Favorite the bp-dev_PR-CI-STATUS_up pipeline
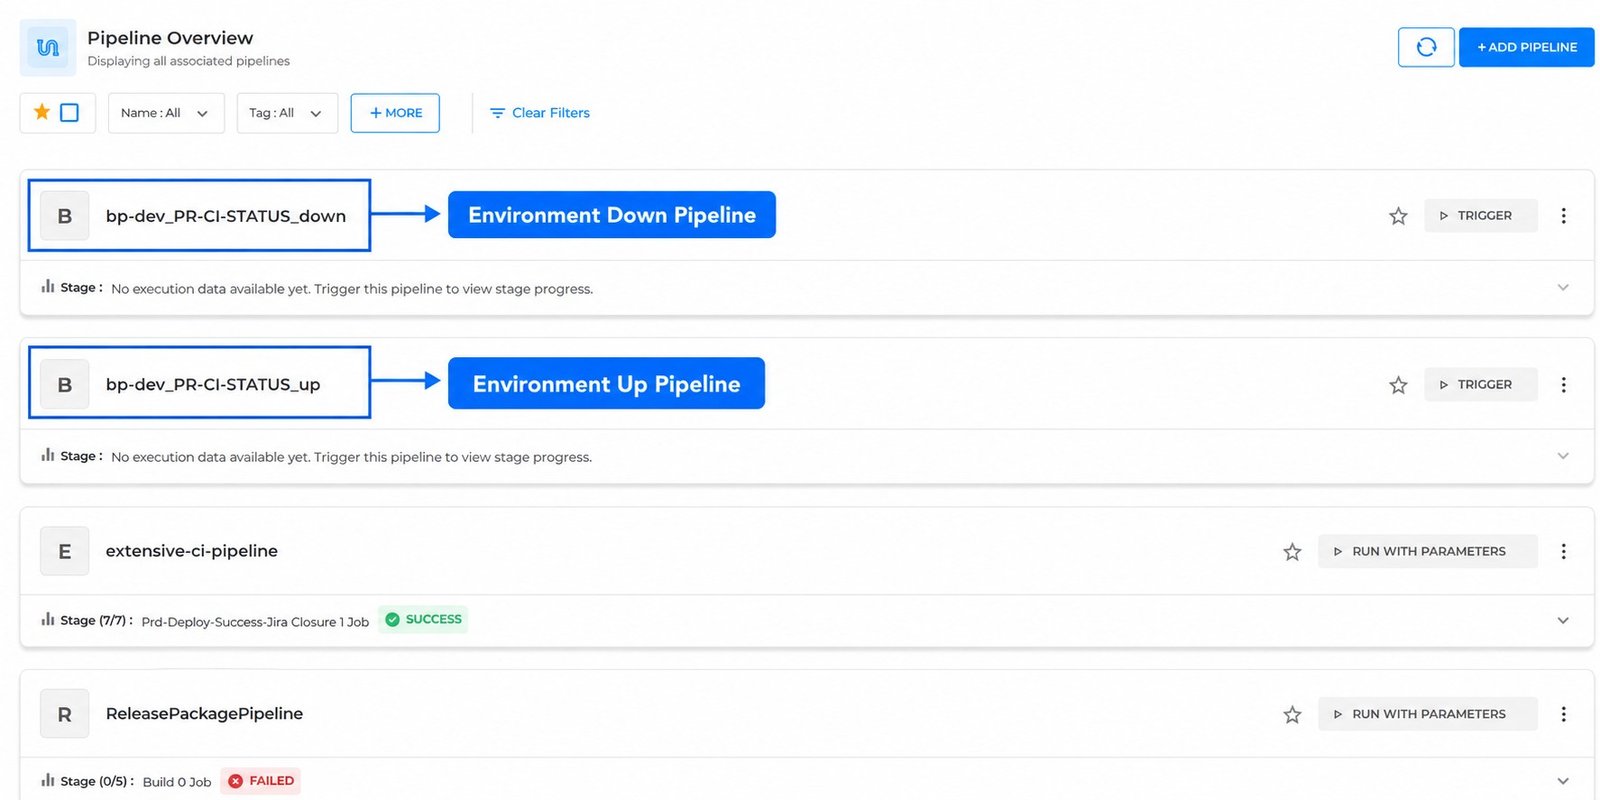The image size is (1600, 800). click(1398, 385)
